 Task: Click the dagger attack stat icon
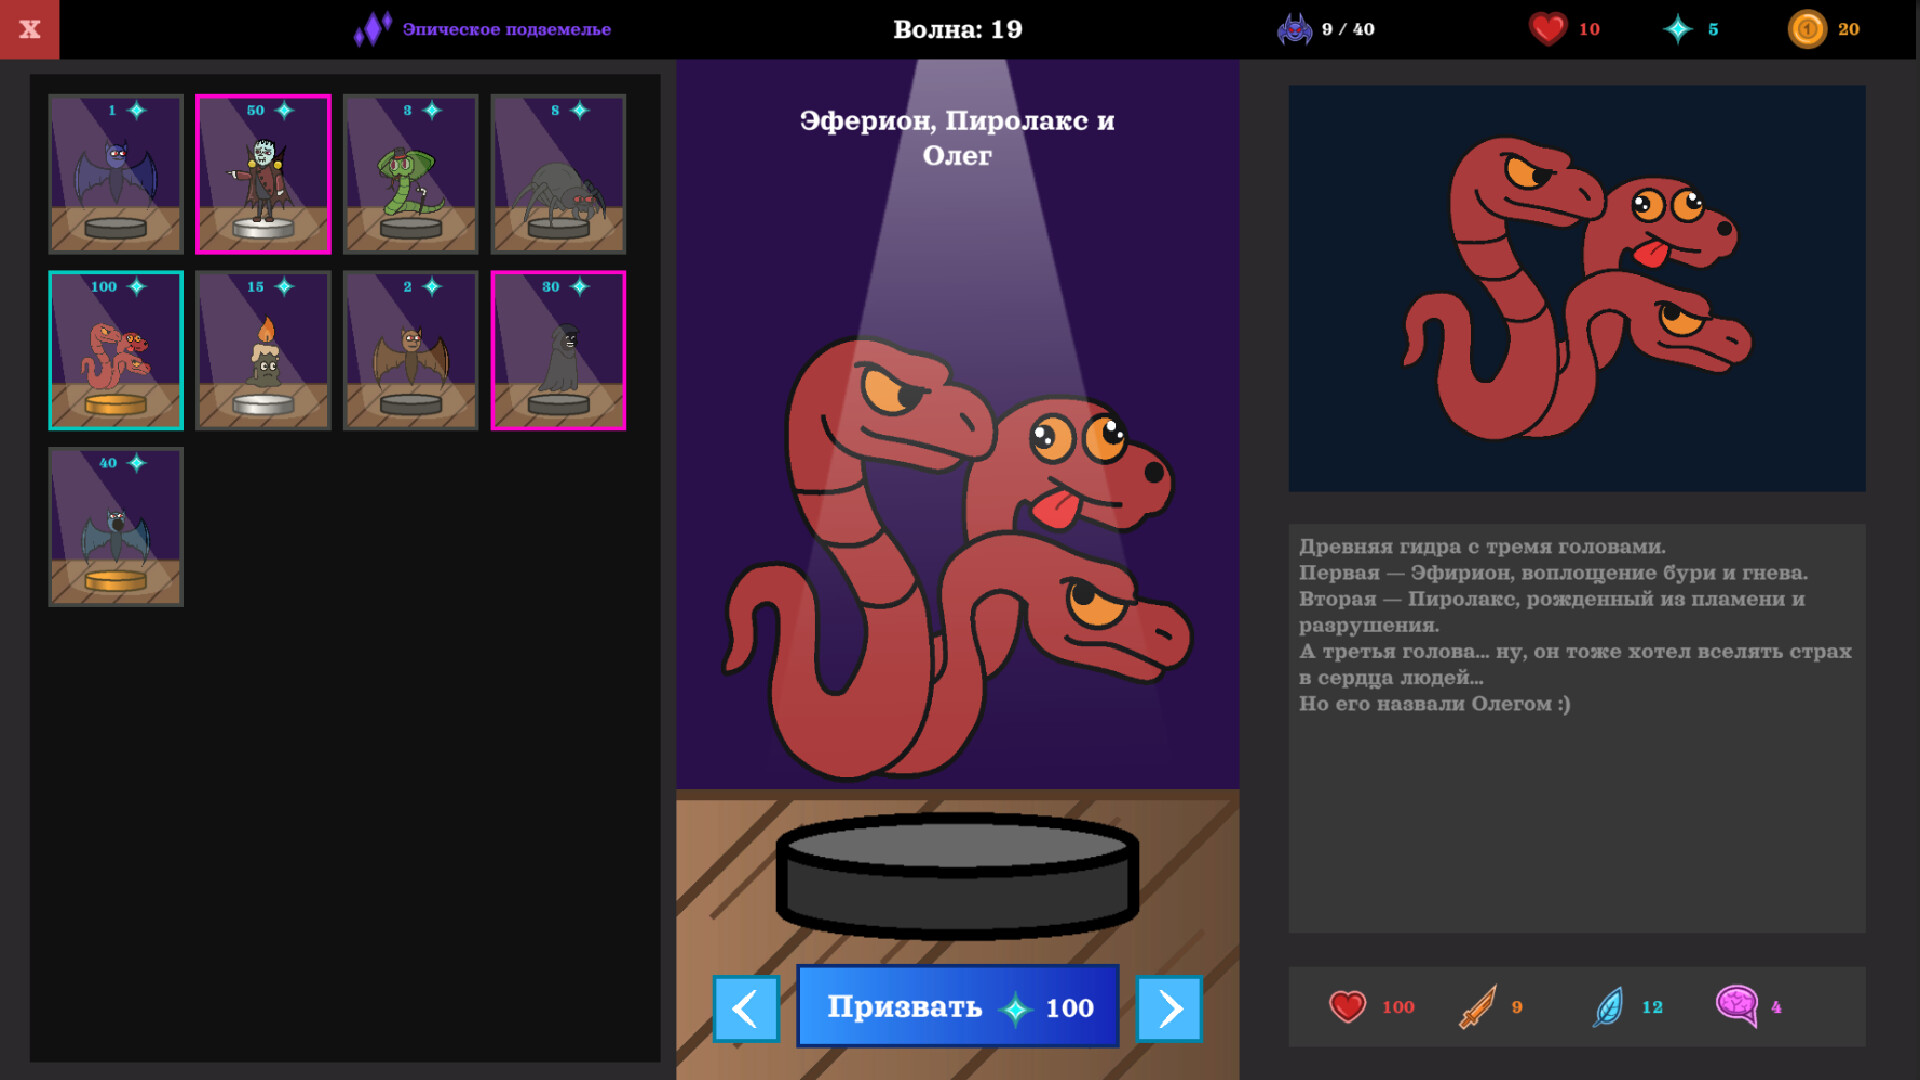(x=1477, y=1007)
